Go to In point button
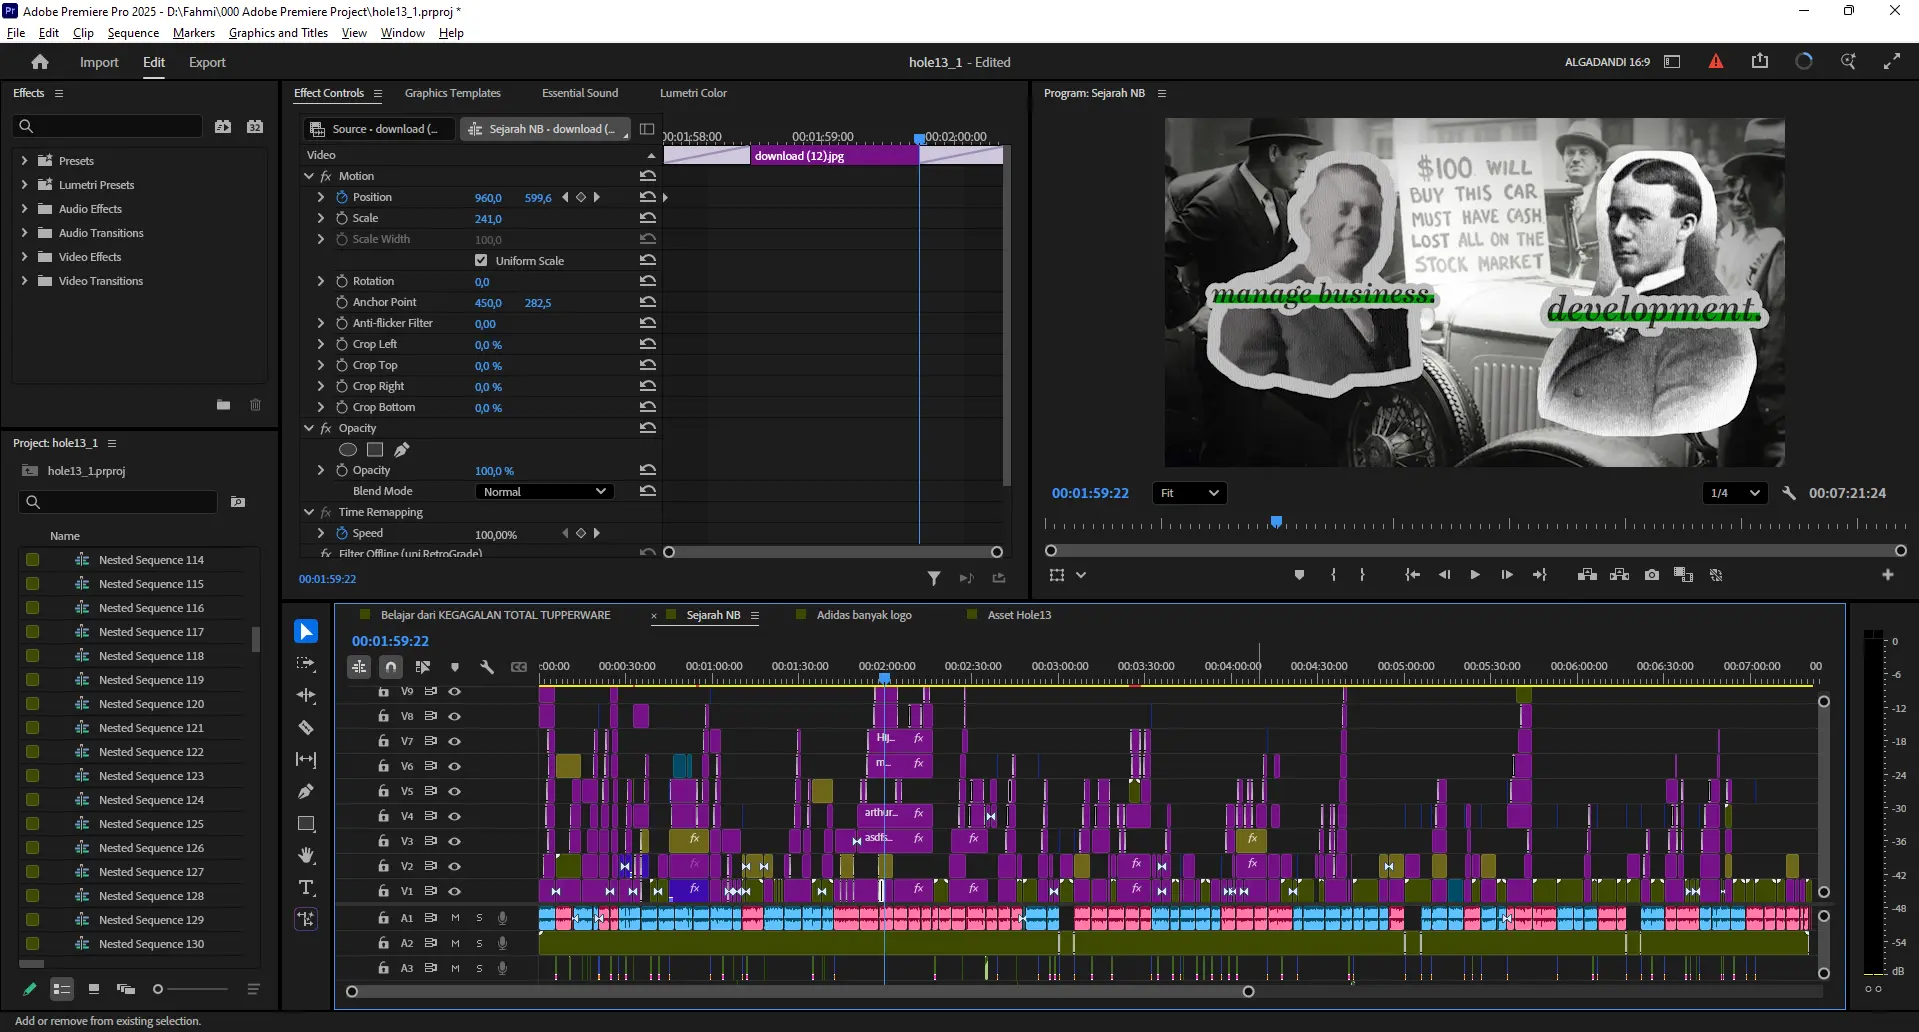 click(x=1412, y=575)
